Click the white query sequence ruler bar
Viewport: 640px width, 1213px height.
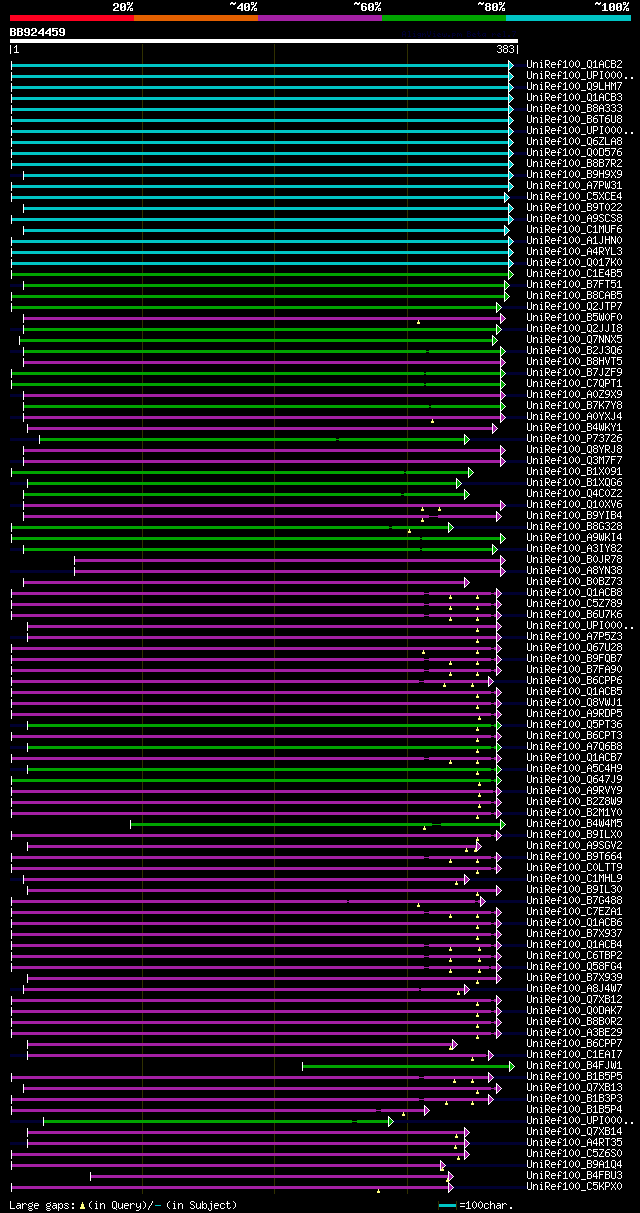tap(264, 41)
